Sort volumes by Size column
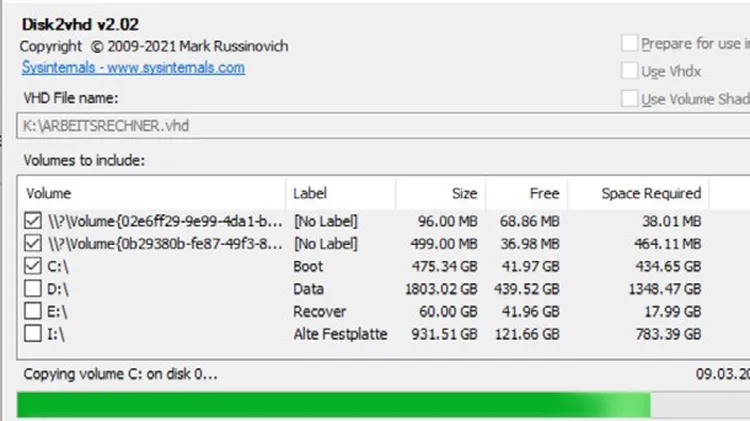Viewport: 750px width, 421px height. (440, 194)
